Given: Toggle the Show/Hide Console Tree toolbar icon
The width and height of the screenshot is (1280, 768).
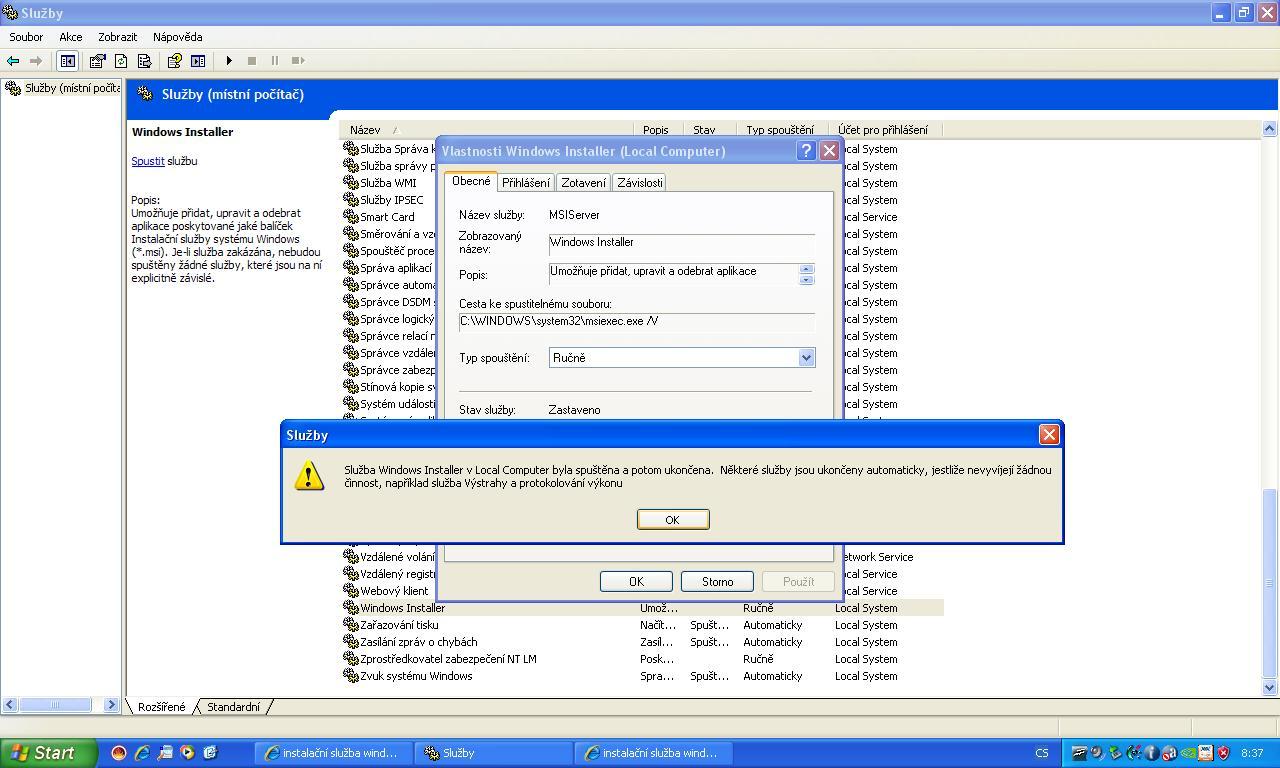Looking at the screenshot, I should 67,61.
